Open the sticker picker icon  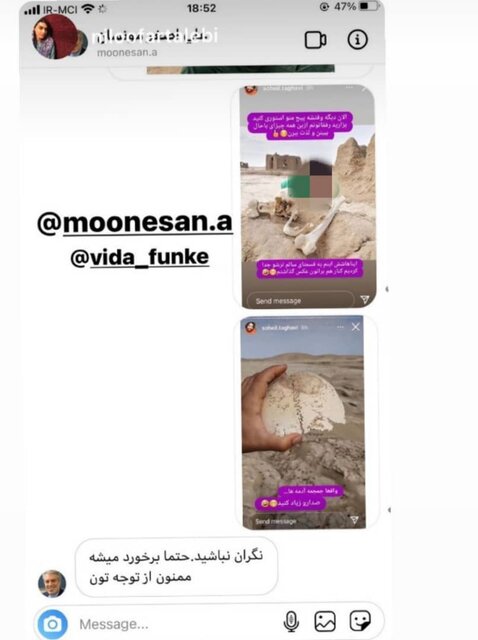click(360, 621)
